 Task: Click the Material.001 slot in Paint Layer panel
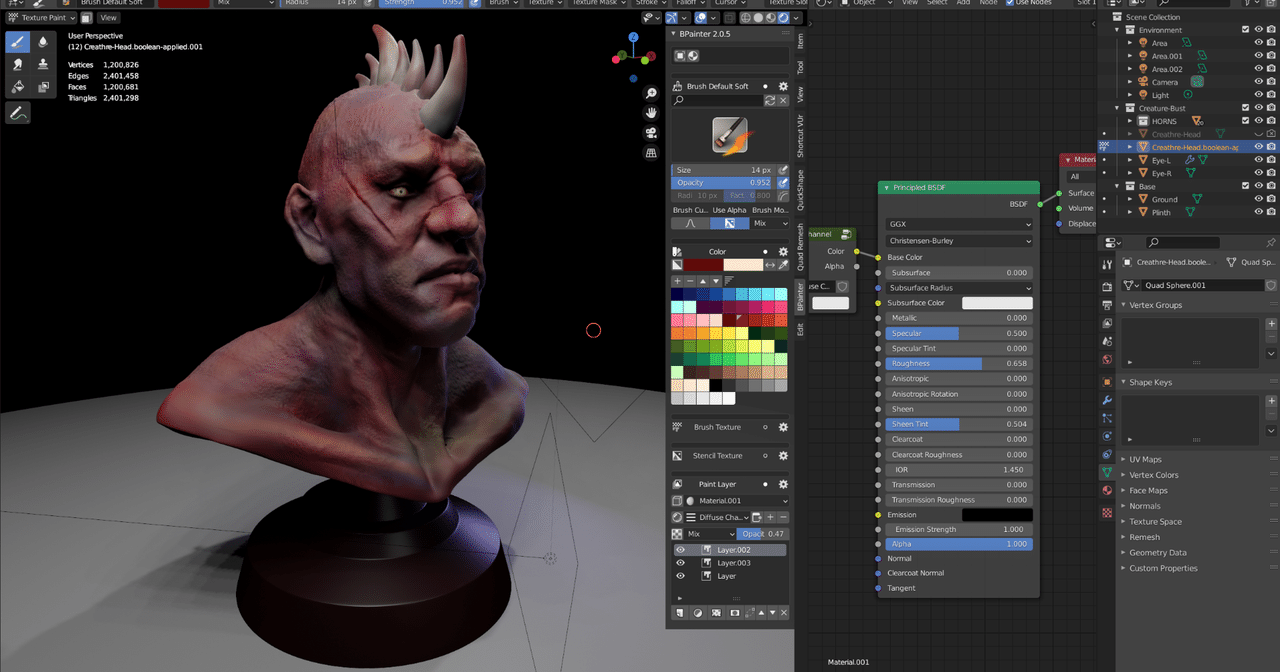click(720, 501)
